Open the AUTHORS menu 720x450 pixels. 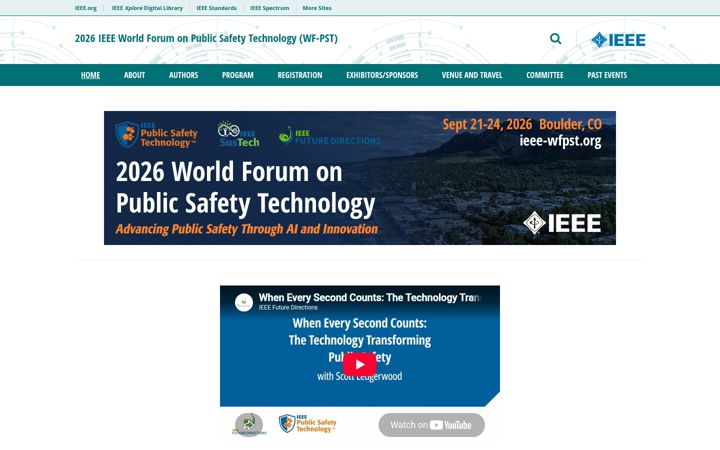pyautogui.click(x=183, y=75)
